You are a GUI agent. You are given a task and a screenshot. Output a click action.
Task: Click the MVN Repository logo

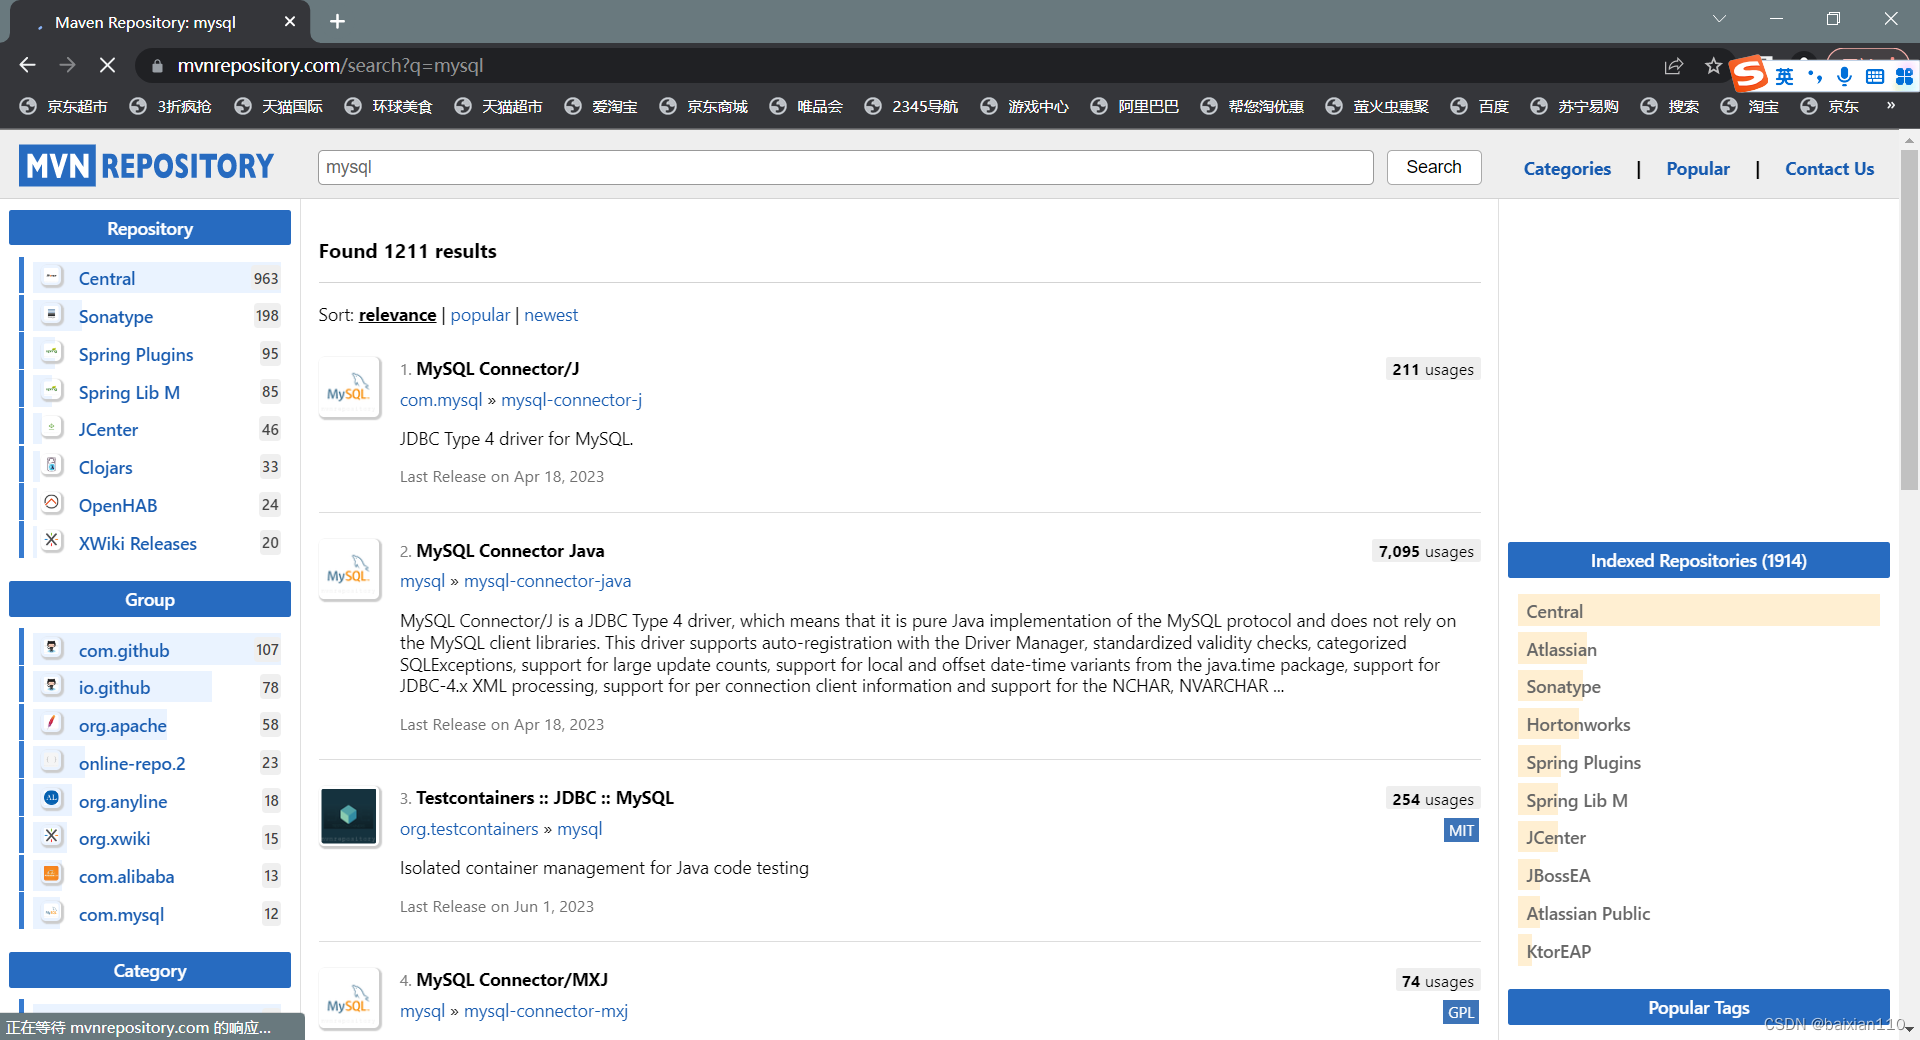pyautogui.click(x=146, y=166)
